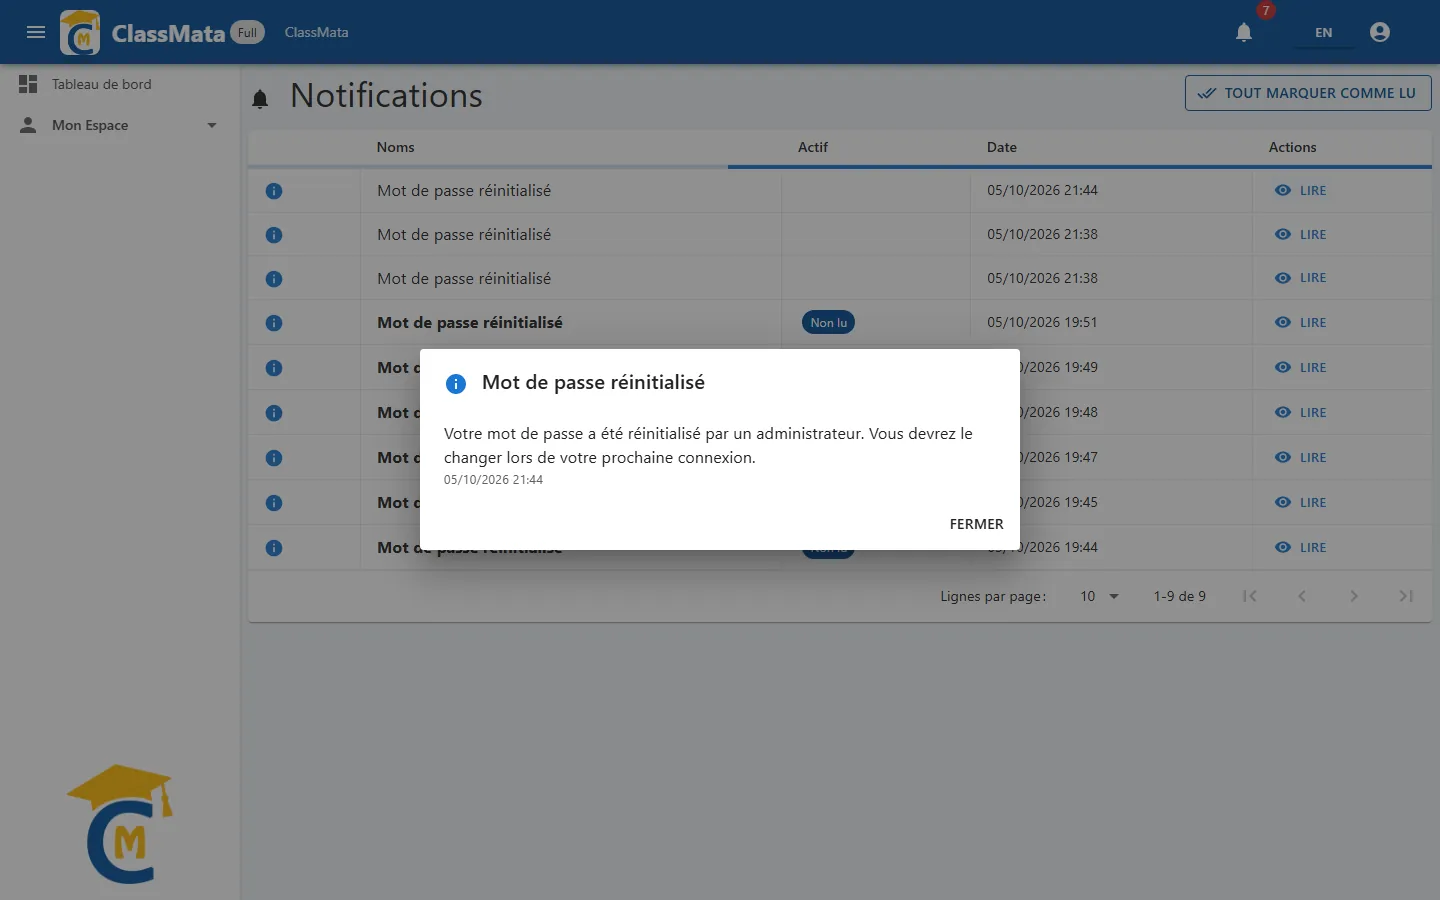The width and height of the screenshot is (1440, 900).
Task: Click TOUT MARQUER COMME LU button
Action: [x=1308, y=93]
